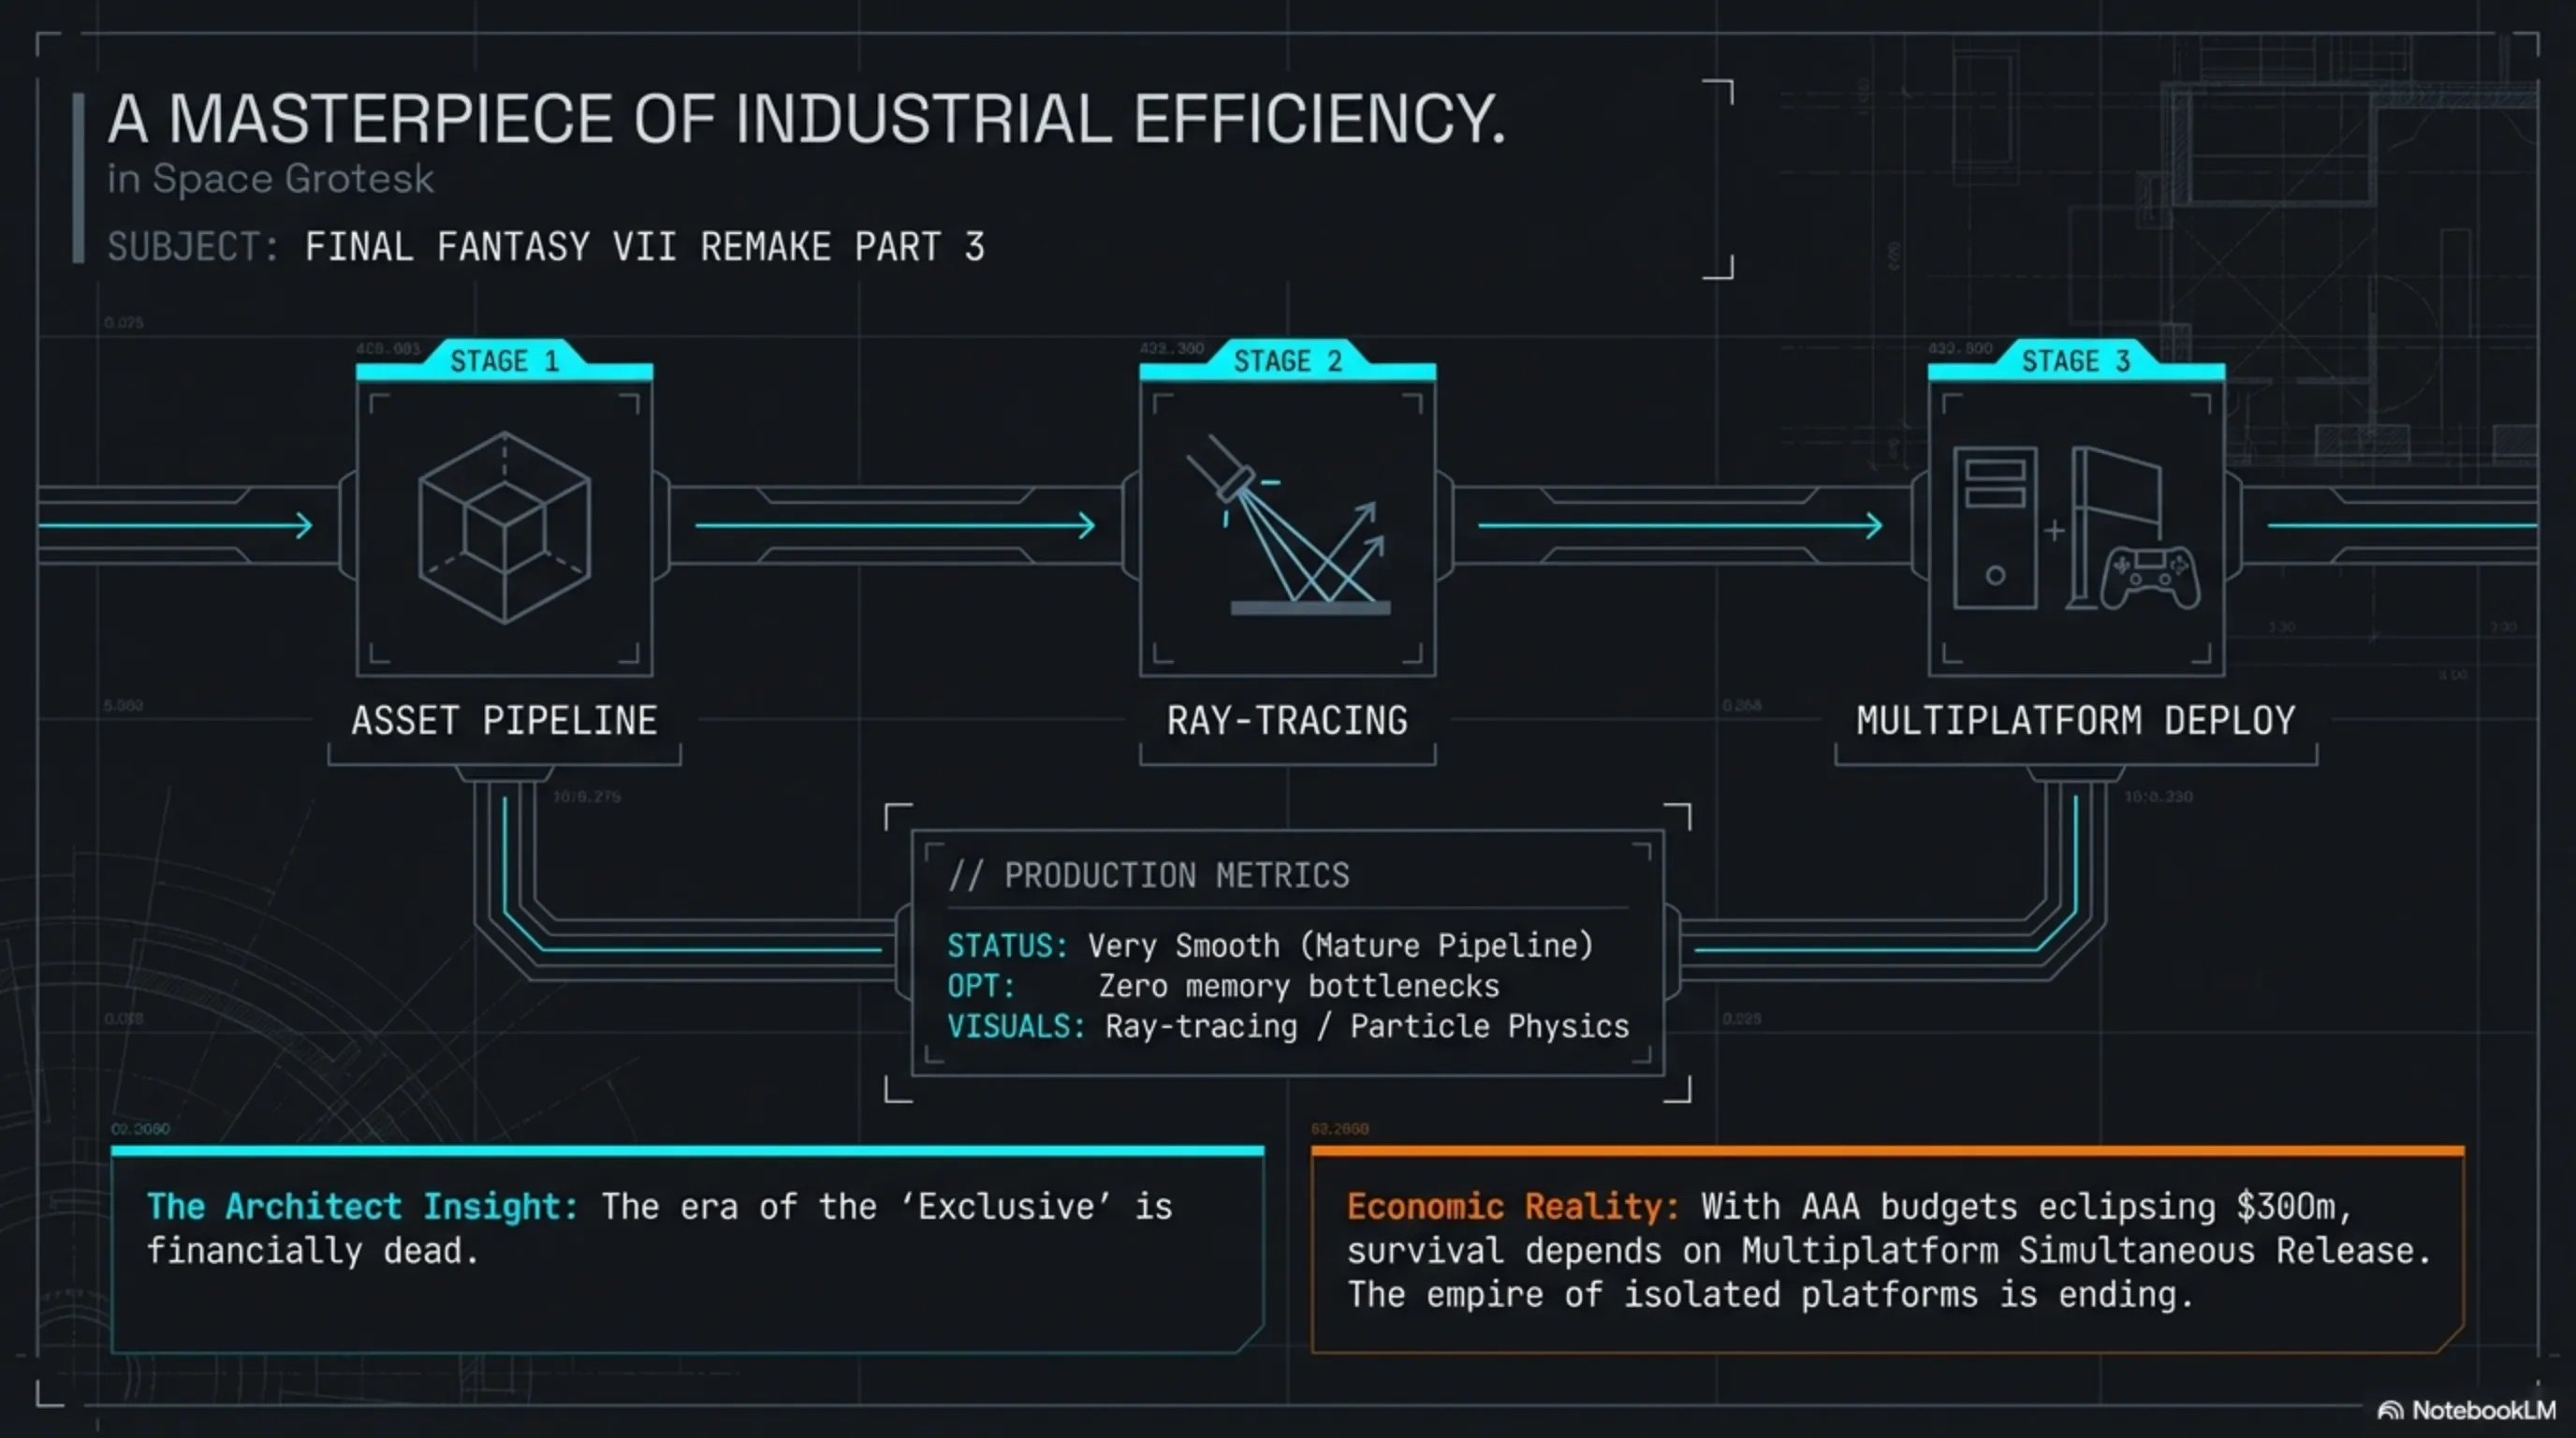2576x1438 pixels.
Task: Click the arrow leading into Stage 3
Action: [1679, 525]
